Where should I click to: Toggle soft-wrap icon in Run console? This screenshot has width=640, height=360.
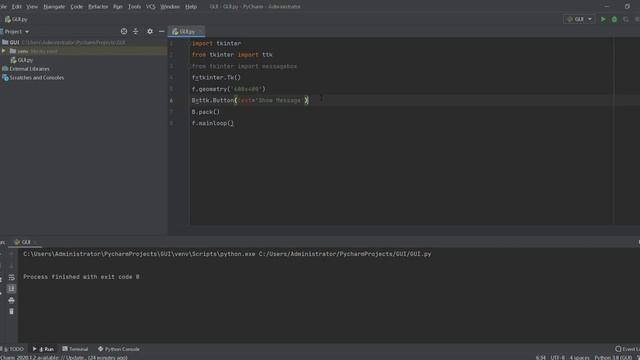[11, 278]
